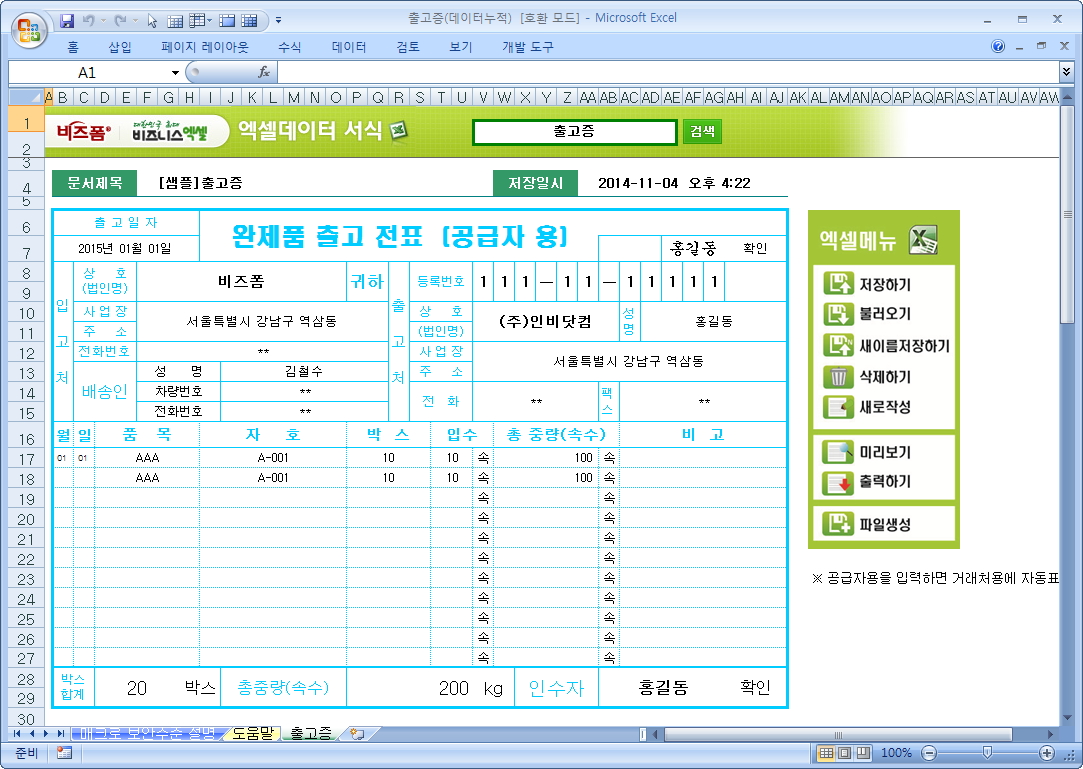The width and height of the screenshot is (1083, 769).
Task: Click the 삭제하기 trash button
Action: pyautogui.click(x=883, y=377)
